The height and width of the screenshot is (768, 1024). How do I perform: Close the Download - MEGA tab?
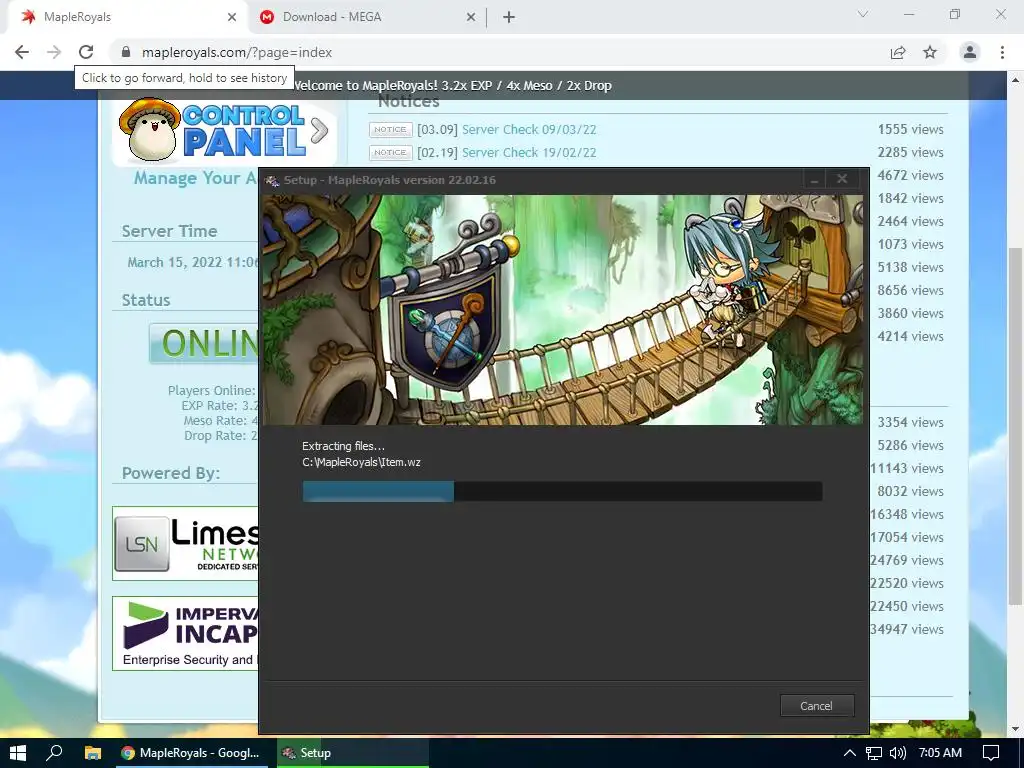click(471, 17)
